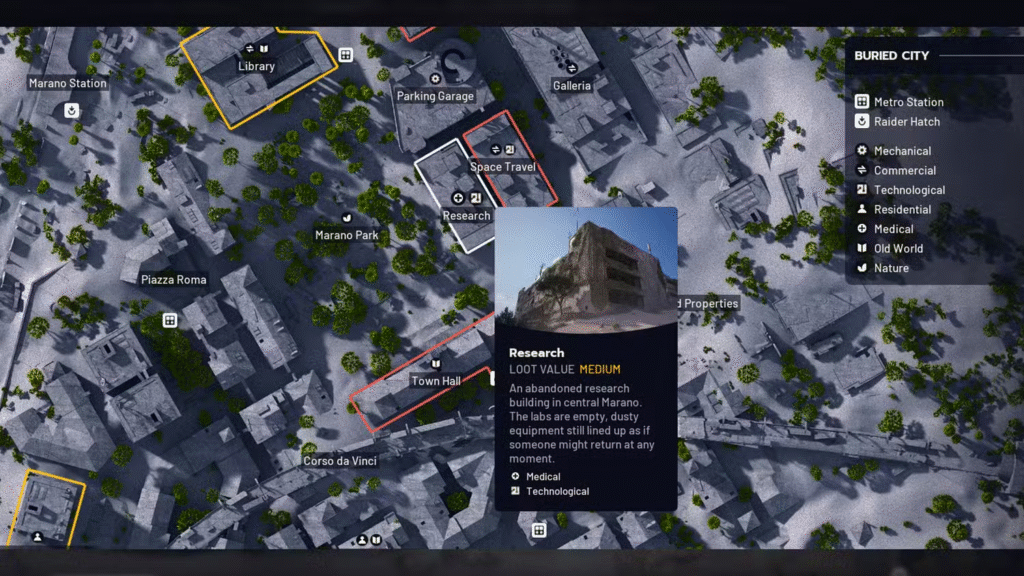Select the Library location label
Screen dimensions: 1024x576
(x=256, y=67)
